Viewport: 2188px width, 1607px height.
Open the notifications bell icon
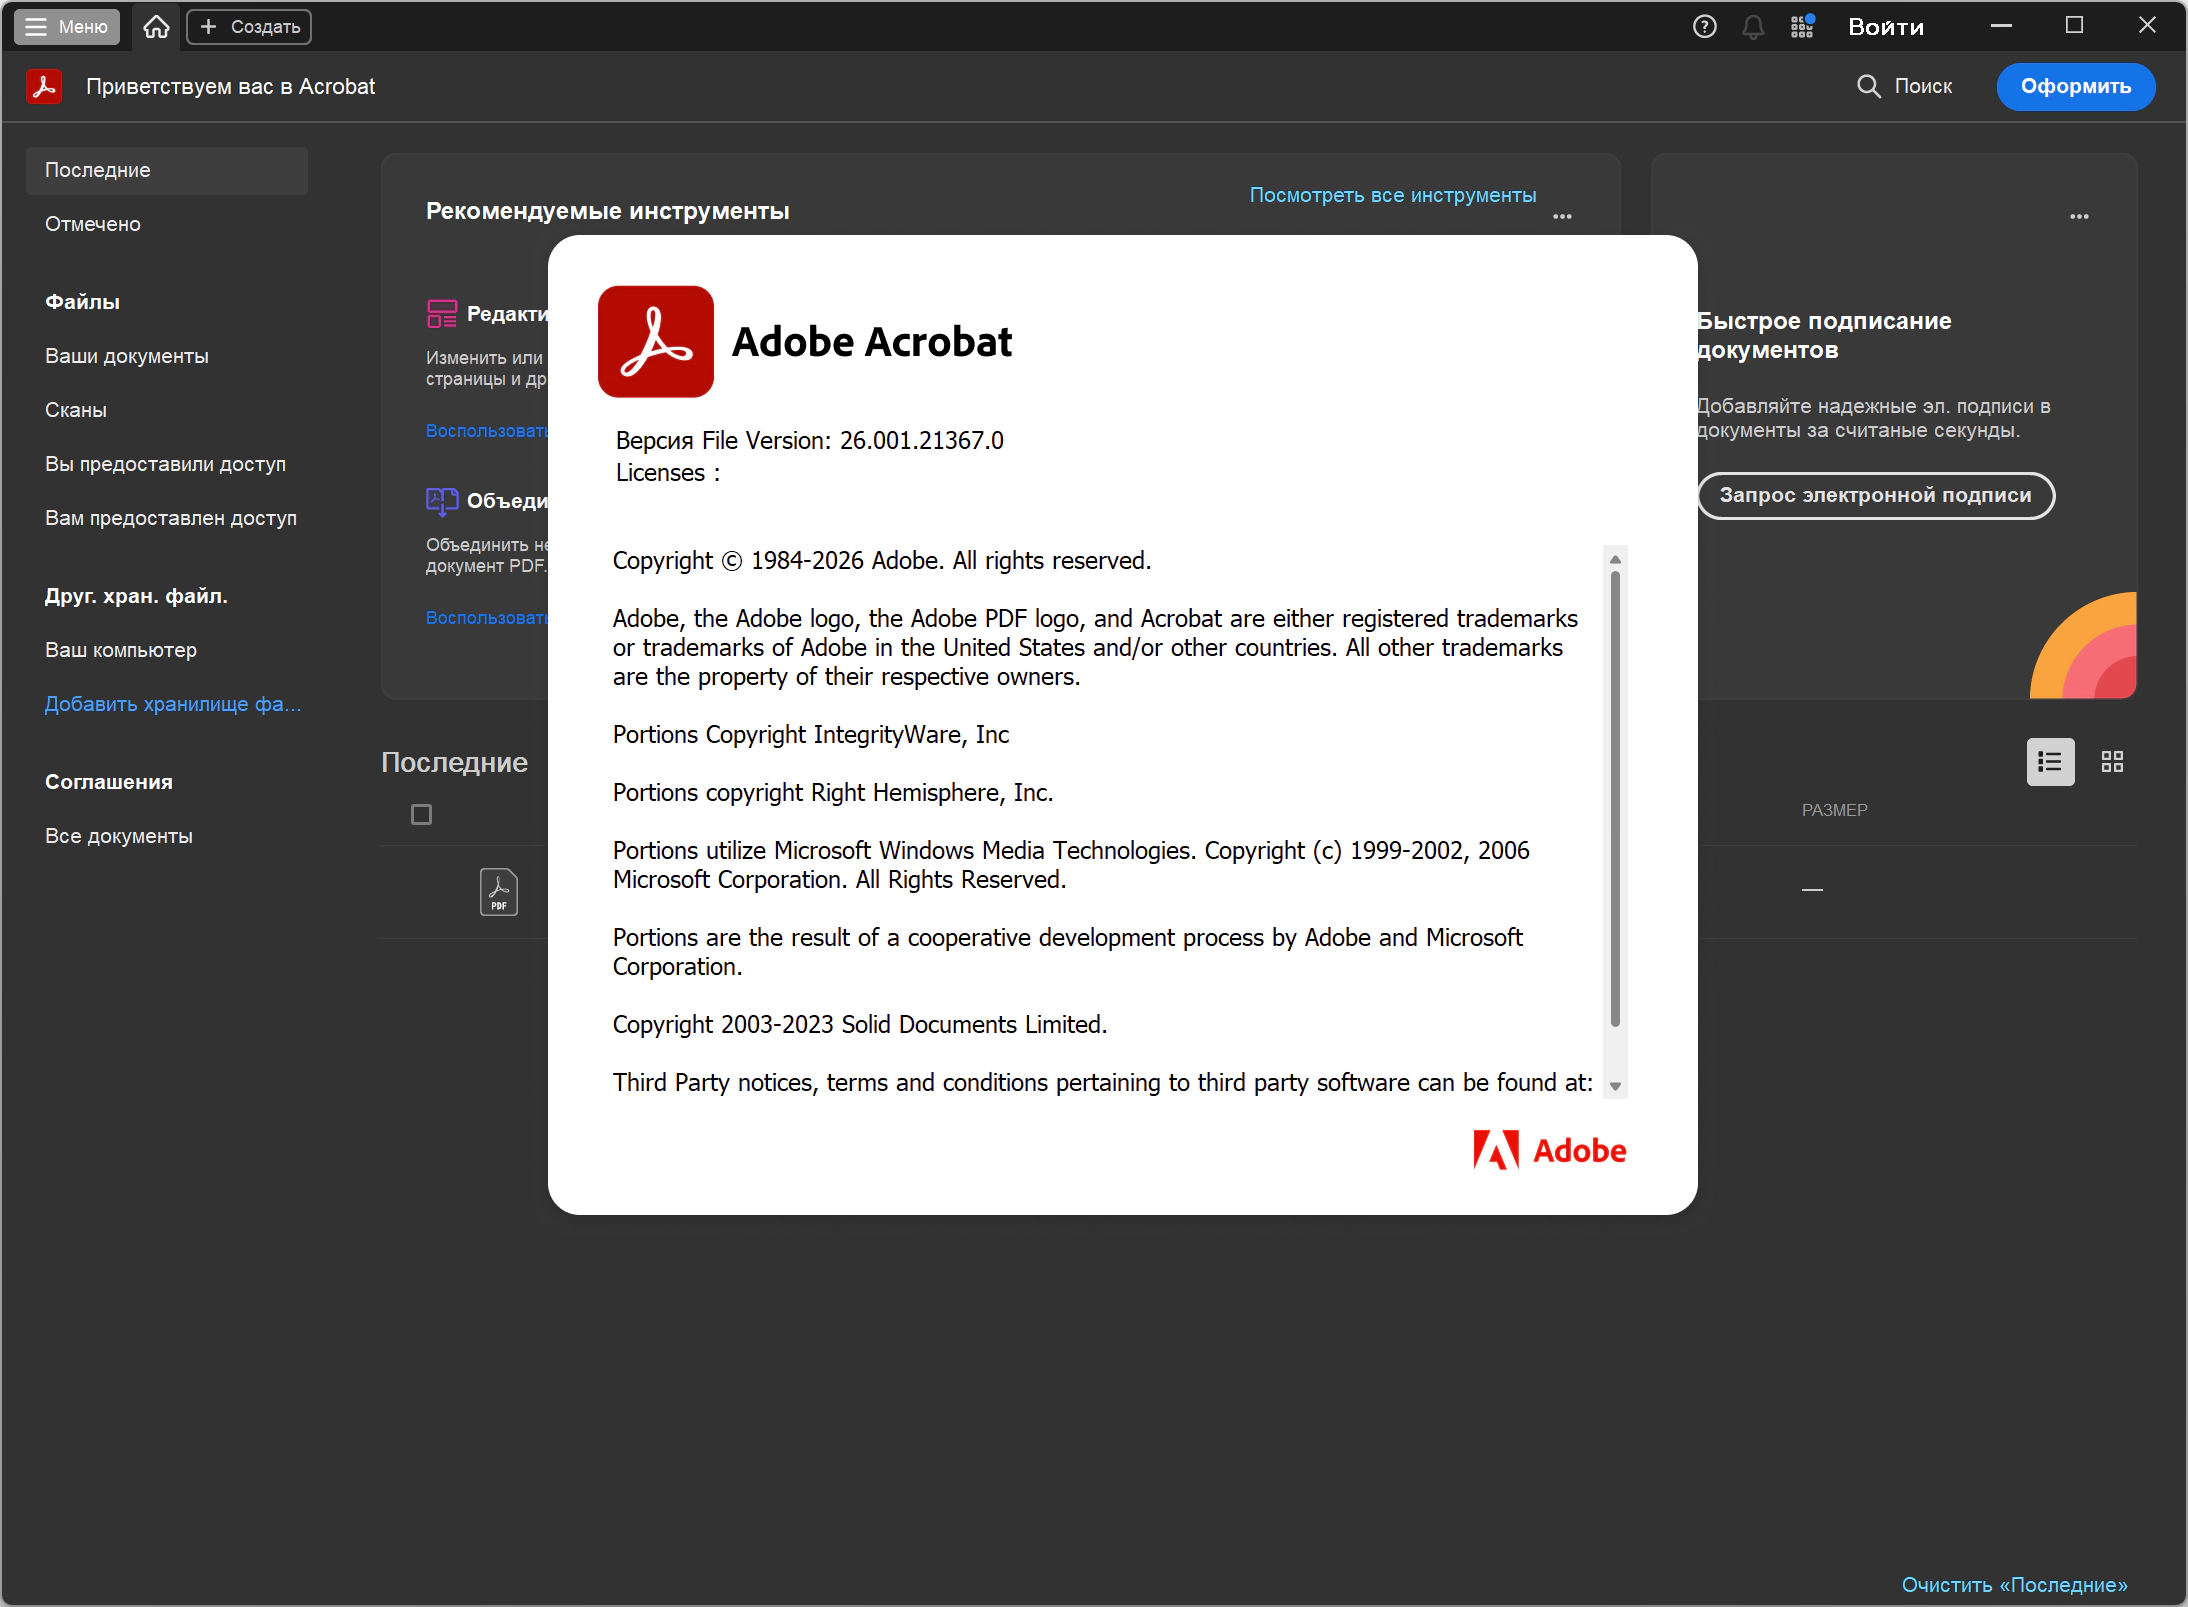click(x=1752, y=27)
